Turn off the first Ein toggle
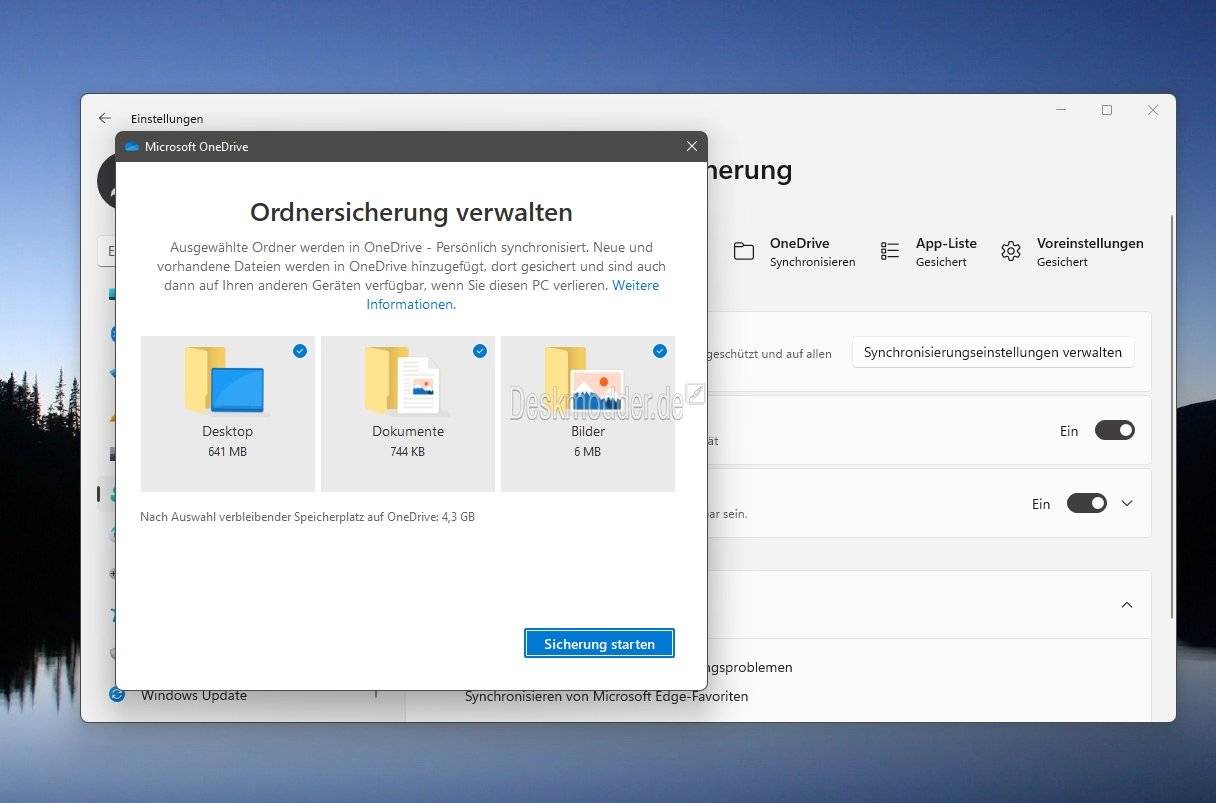This screenshot has width=1216, height=803. point(1114,430)
